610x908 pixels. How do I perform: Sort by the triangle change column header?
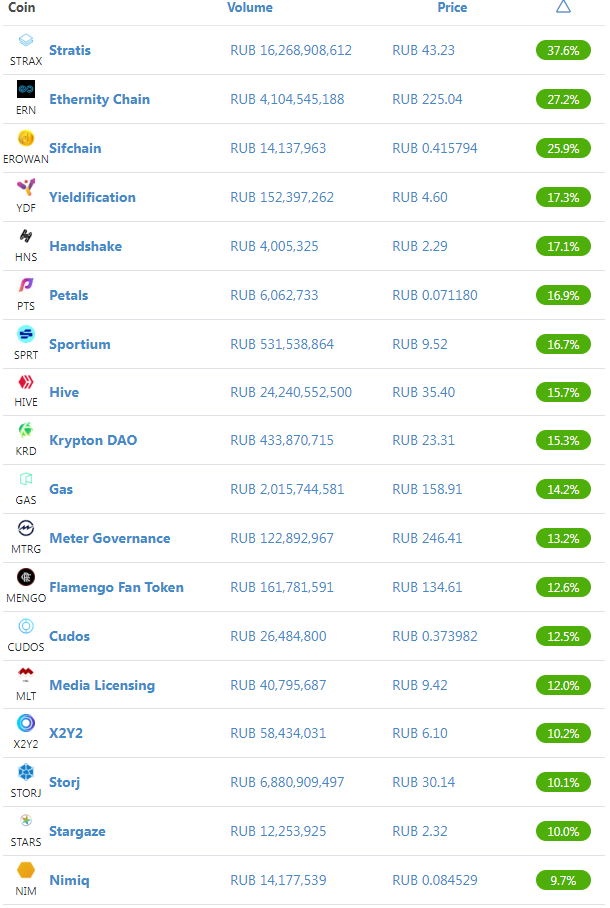click(x=563, y=7)
